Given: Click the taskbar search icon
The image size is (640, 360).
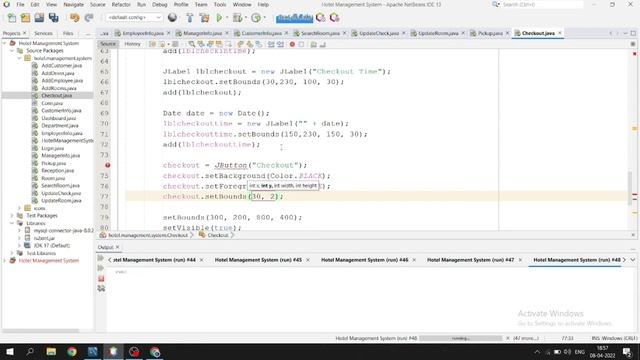Looking at the screenshot, I should (x=30, y=351).
